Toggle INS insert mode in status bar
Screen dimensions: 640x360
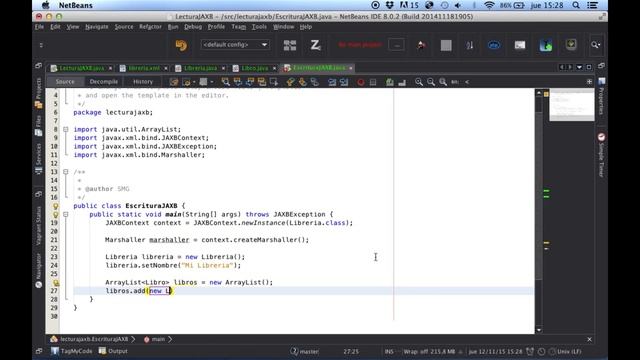(x=389, y=351)
